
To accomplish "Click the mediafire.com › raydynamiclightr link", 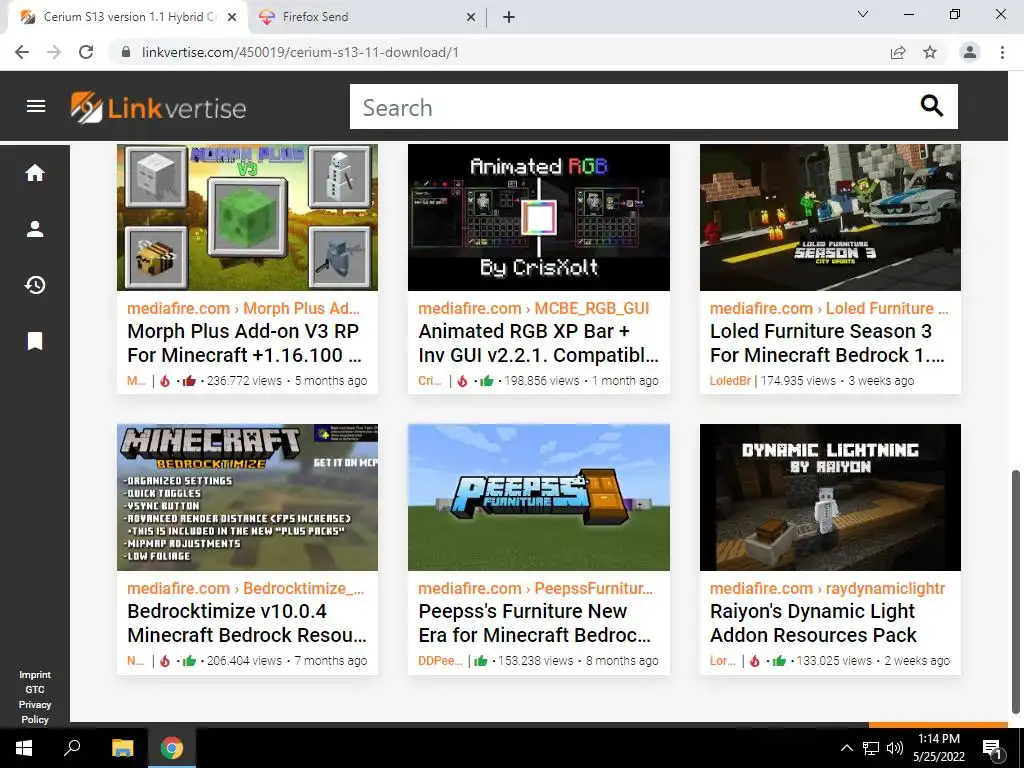I will [x=827, y=588].
